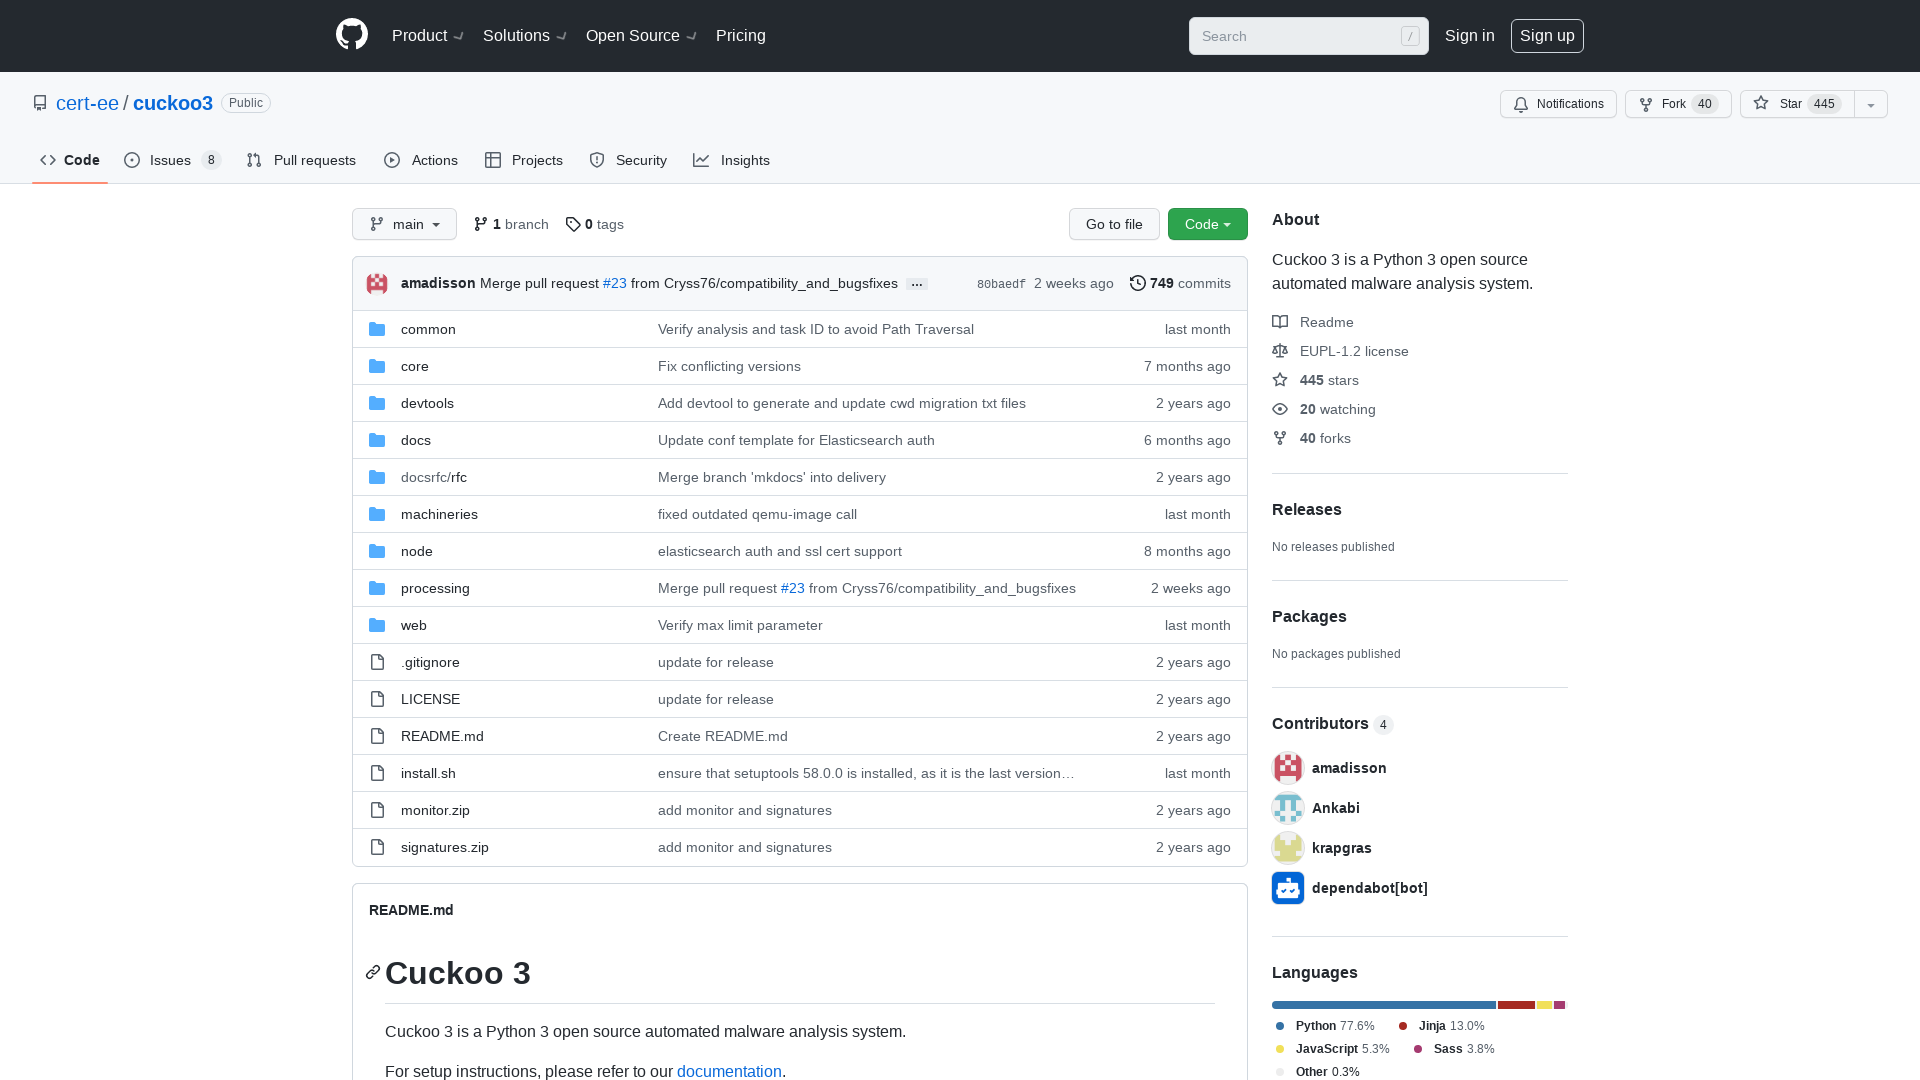Switch to the Code tab
This screenshot has height=1080, width=1920.
pyautogui.click(x=70, y=160)
